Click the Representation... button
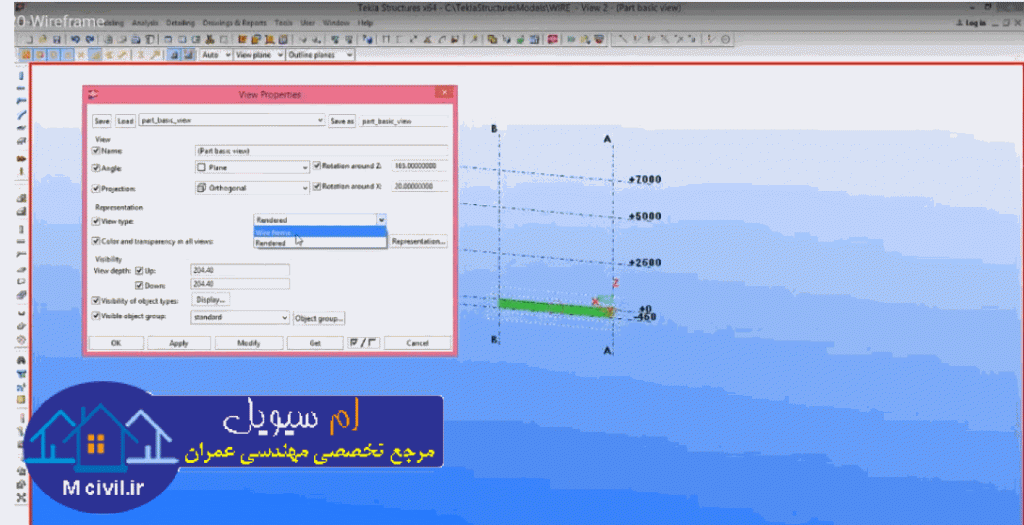Image resolution: width=1024 pixels, height=525 pixels. [418, 241]
